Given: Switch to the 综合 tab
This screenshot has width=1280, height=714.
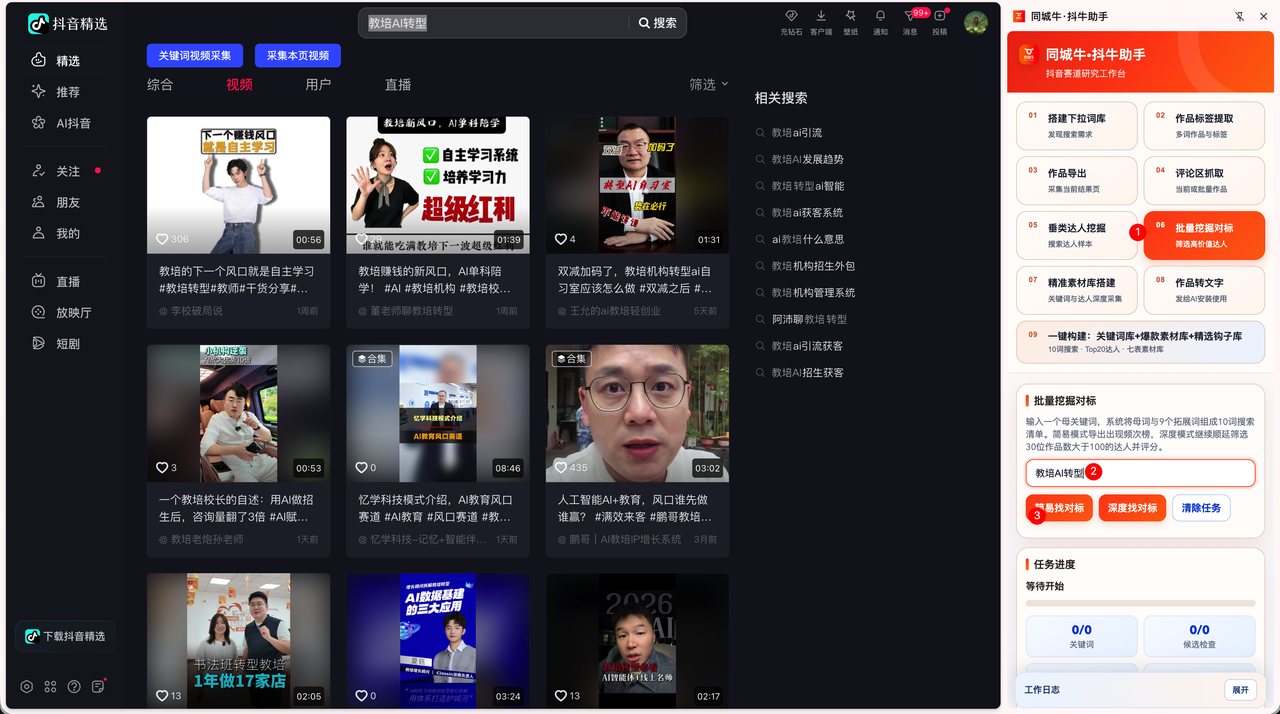Looking at the screenshot, I should click(160, 85).
